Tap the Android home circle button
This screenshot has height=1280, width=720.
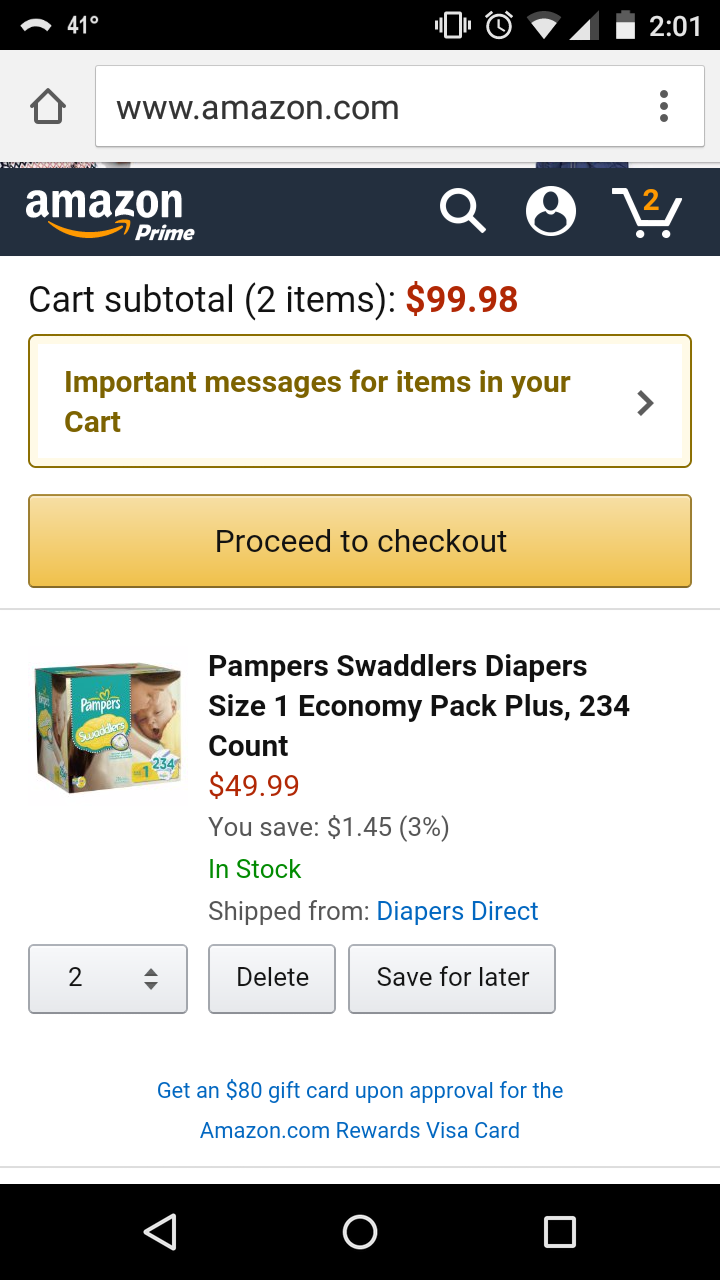[x=360, y=1232]
